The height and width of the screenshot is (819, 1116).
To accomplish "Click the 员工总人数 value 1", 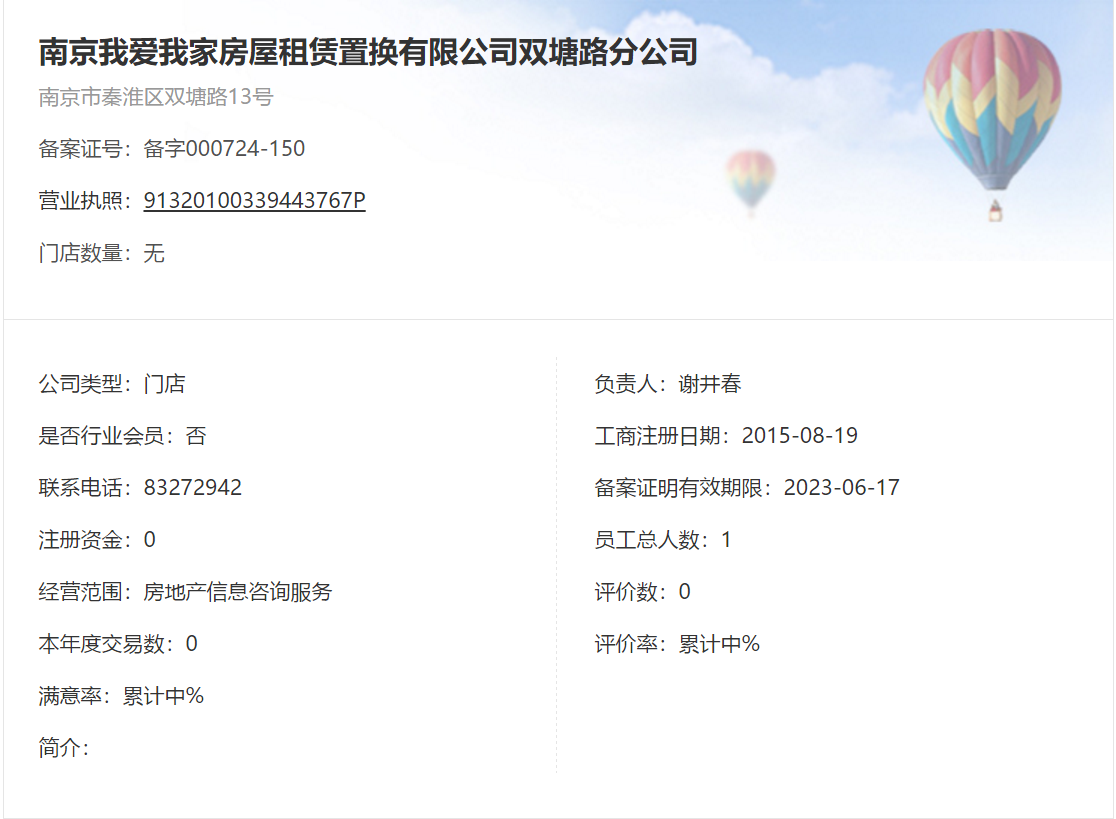I will [x=726, y=540].
